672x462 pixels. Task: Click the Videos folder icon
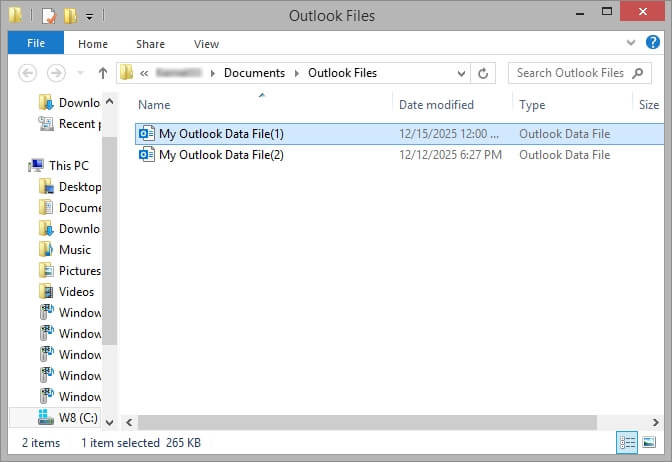[x=46, y=291]
